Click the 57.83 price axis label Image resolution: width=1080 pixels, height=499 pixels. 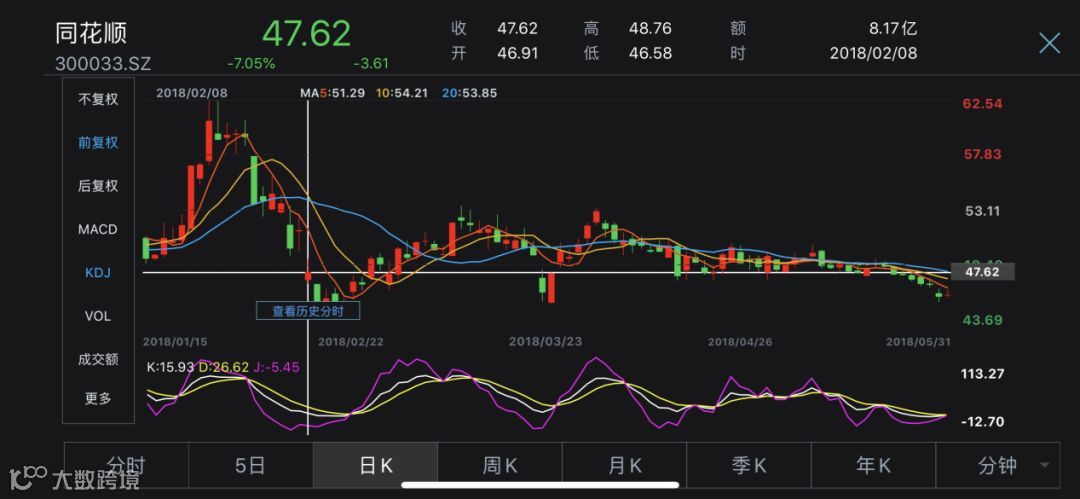[x=982, y=154]
